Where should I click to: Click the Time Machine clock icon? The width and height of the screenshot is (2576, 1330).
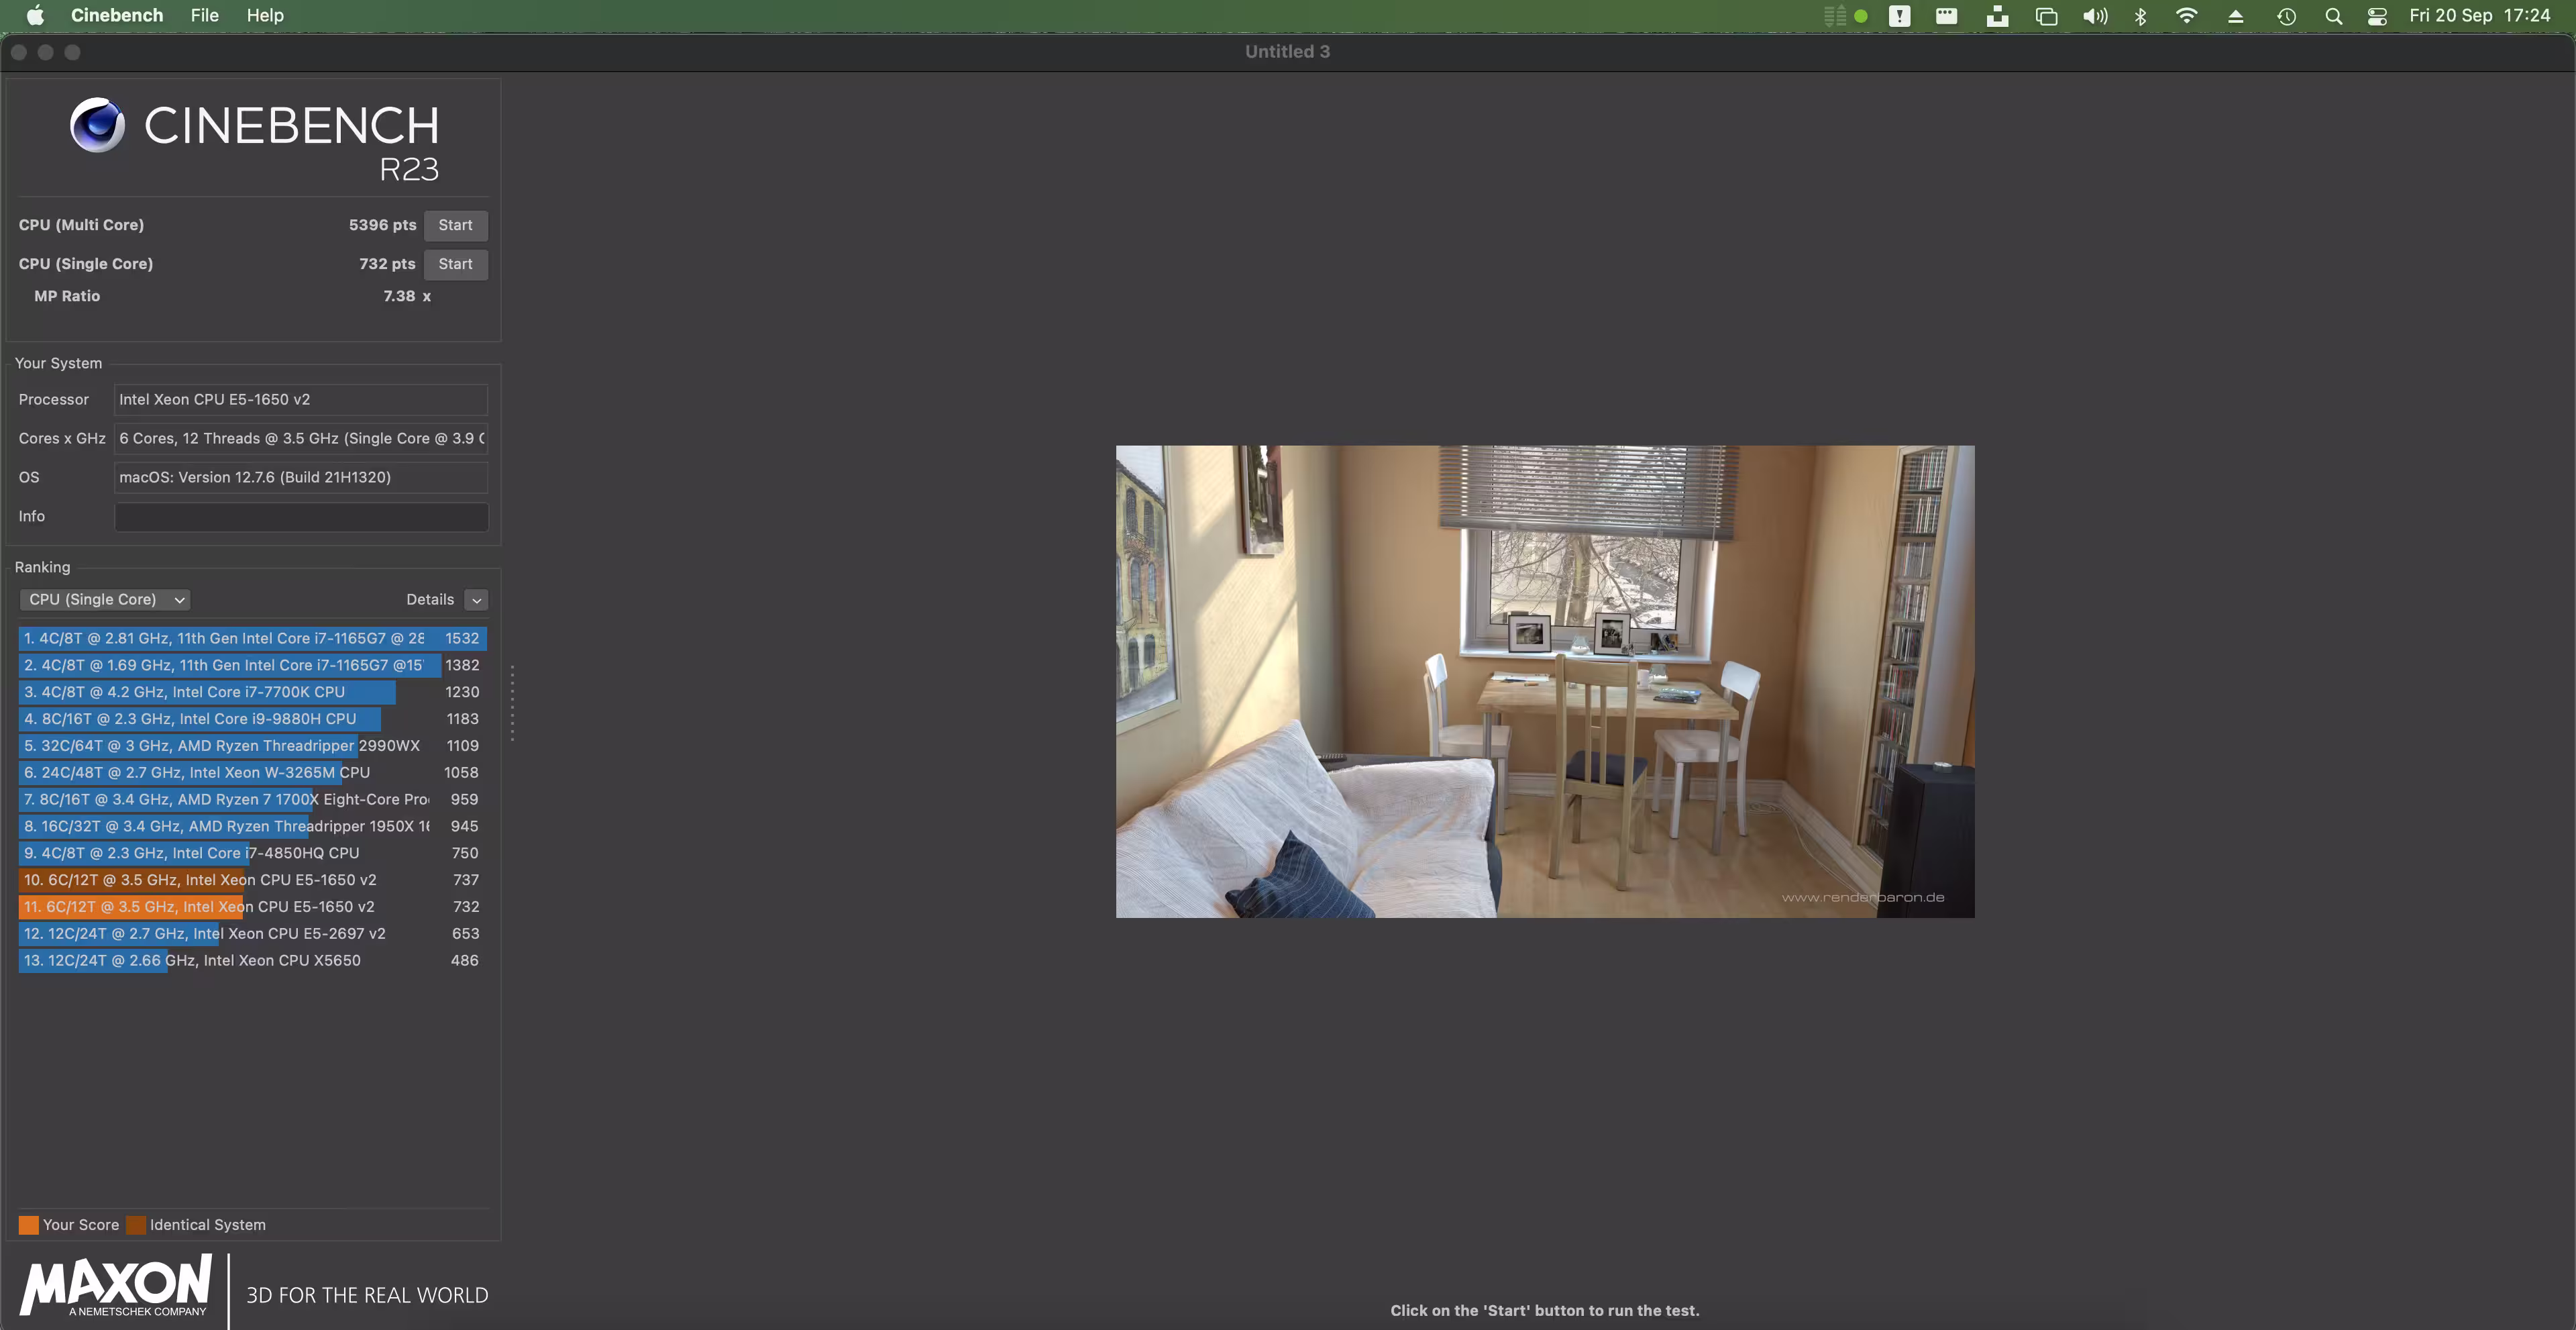click(2286, 16)
